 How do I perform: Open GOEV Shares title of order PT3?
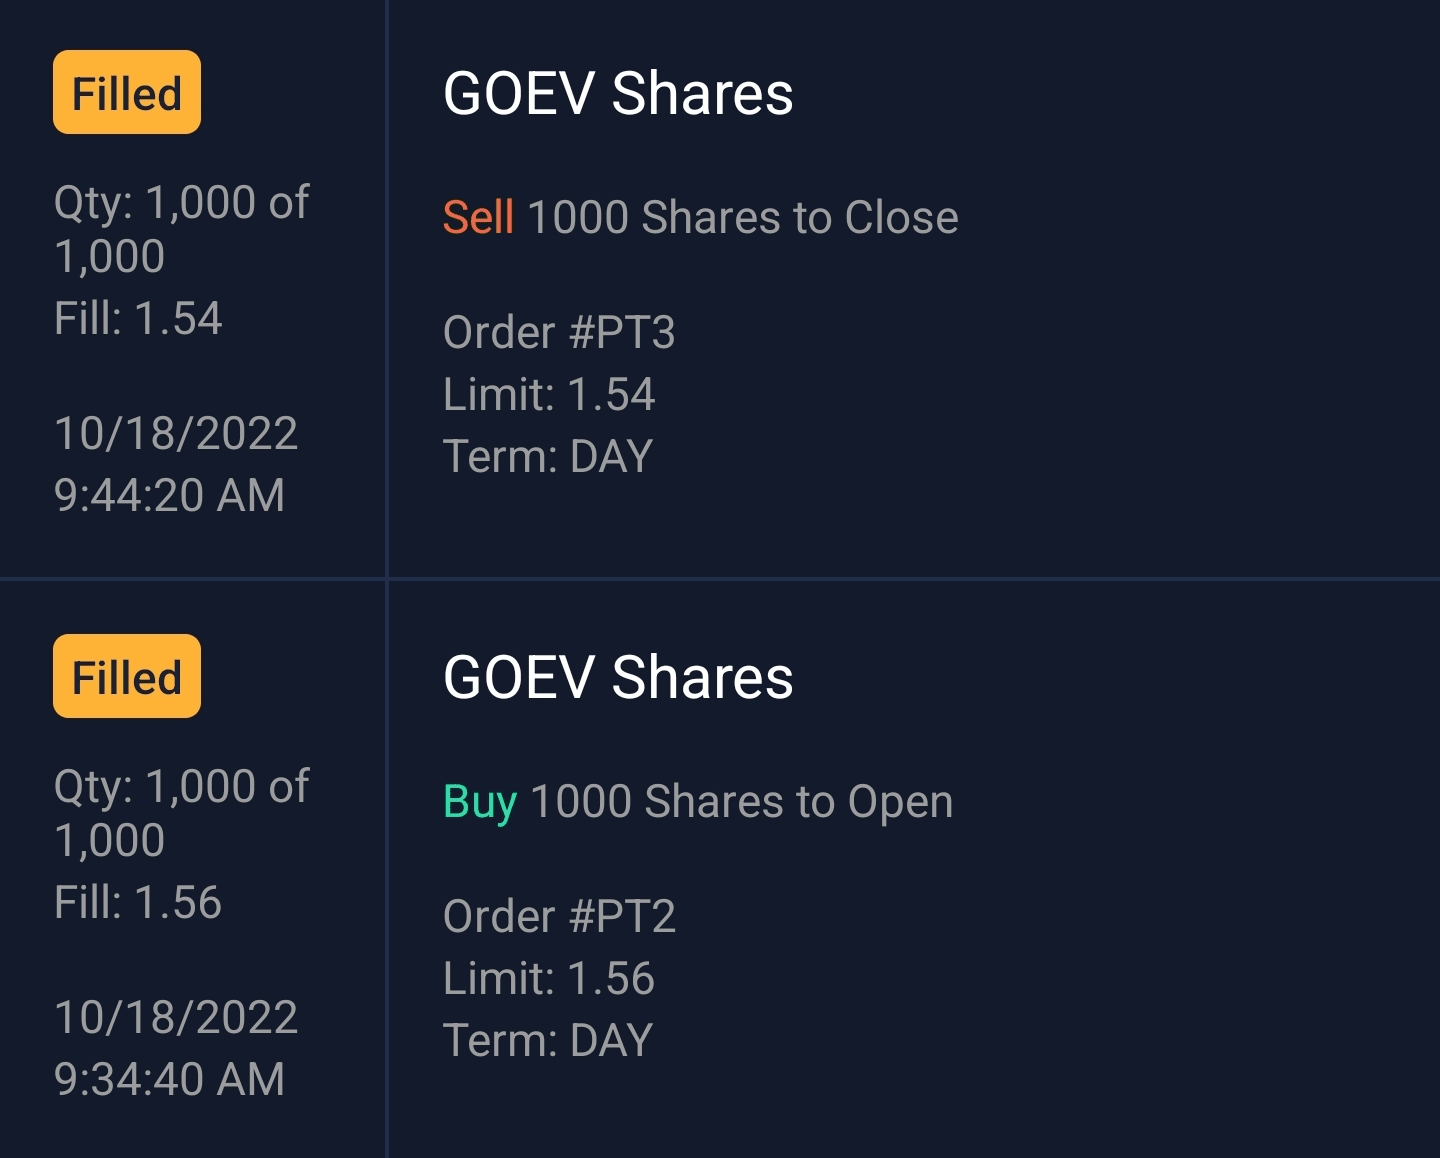(x=618, y=94)
